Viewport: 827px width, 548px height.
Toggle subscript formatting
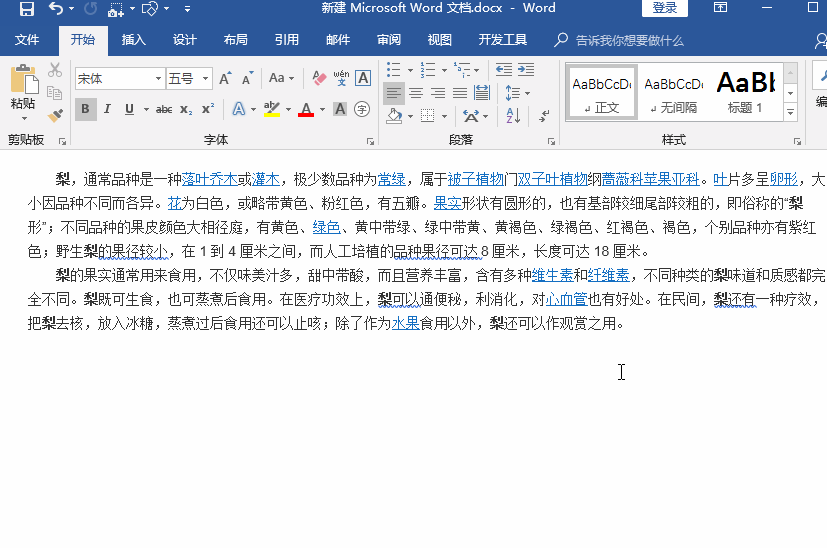186,109
